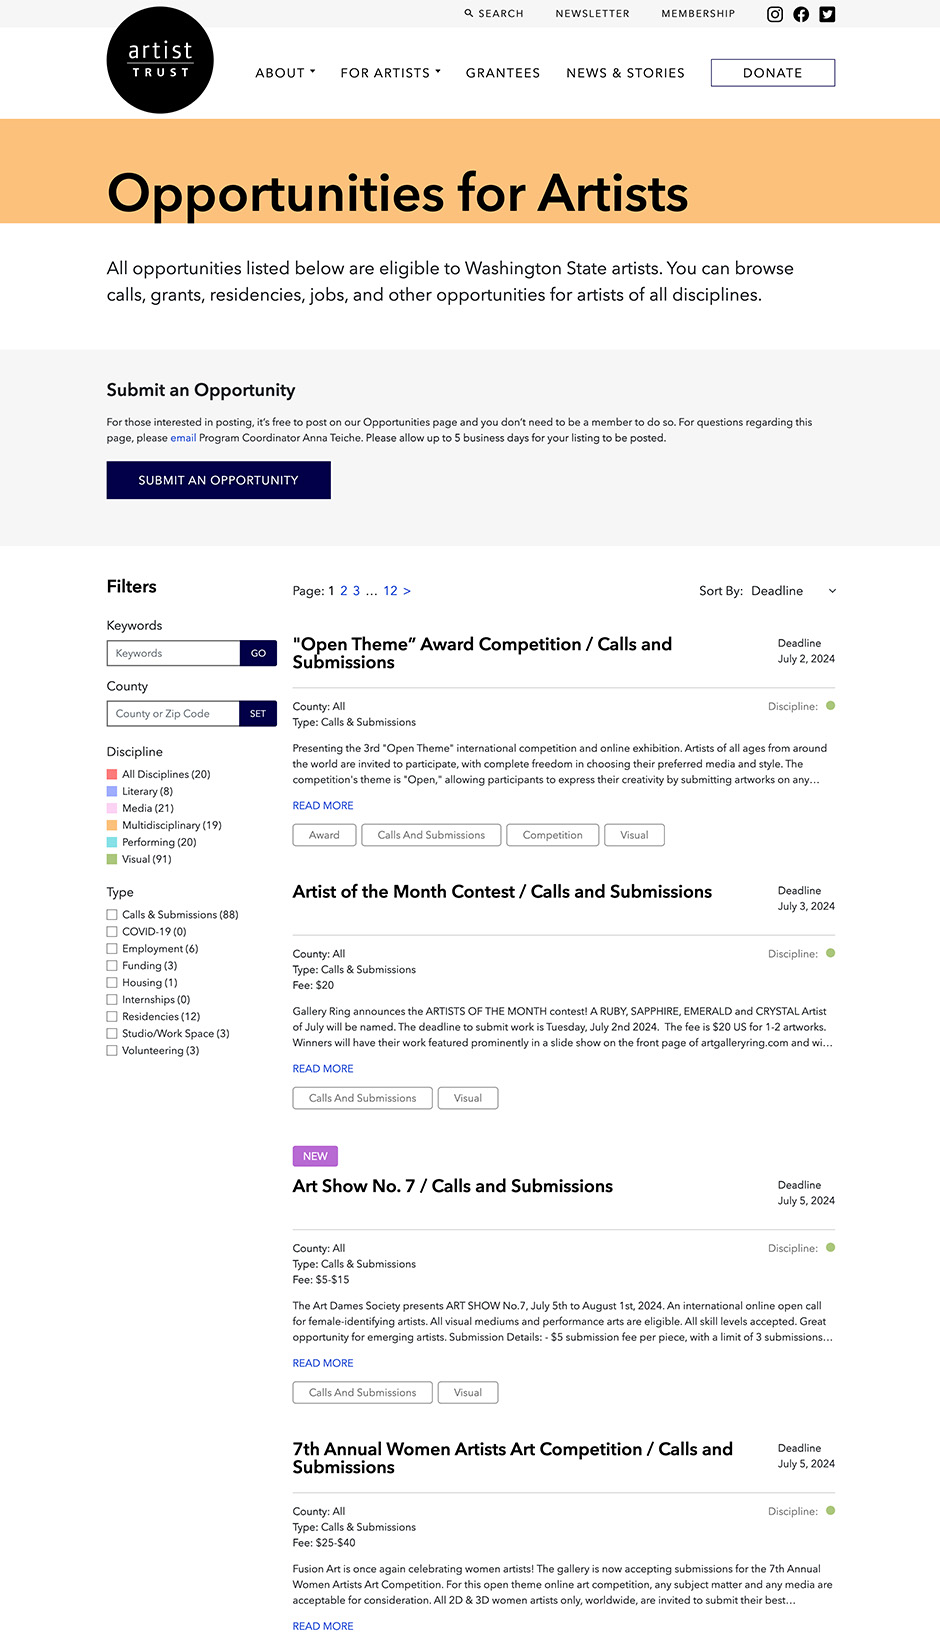
Task: Go to results page 3
Action: 356,591
